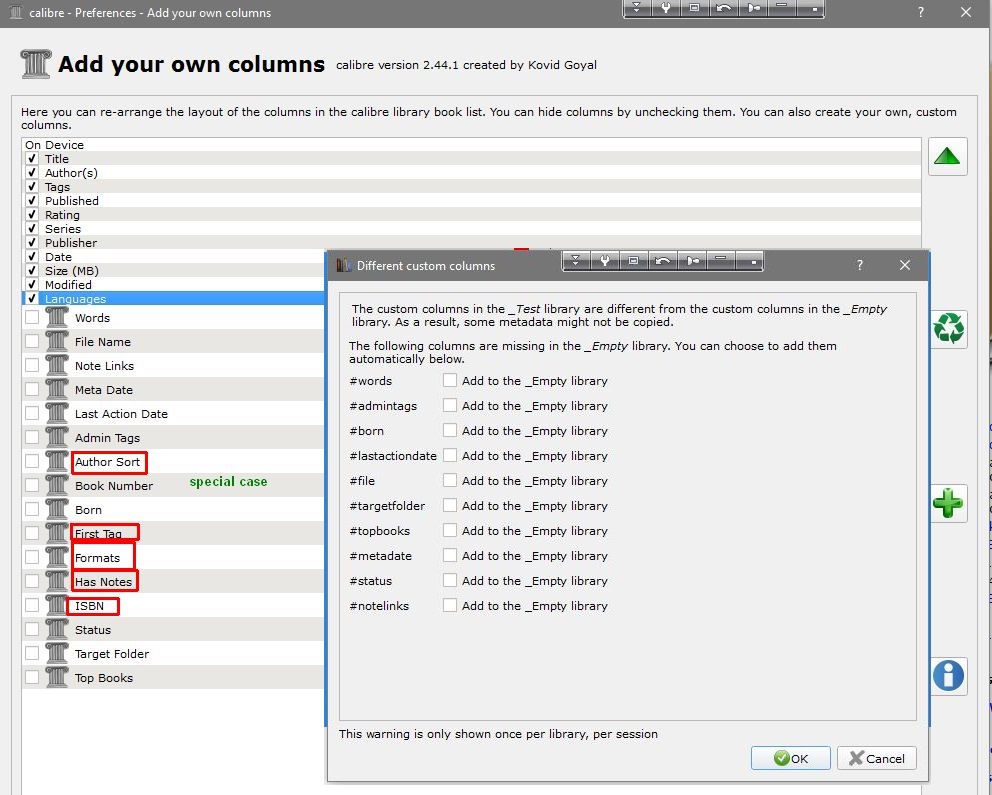This screenshot has width=992, height=795.
Task: Select the Admin Tags column row
Action: pos(174,437)
